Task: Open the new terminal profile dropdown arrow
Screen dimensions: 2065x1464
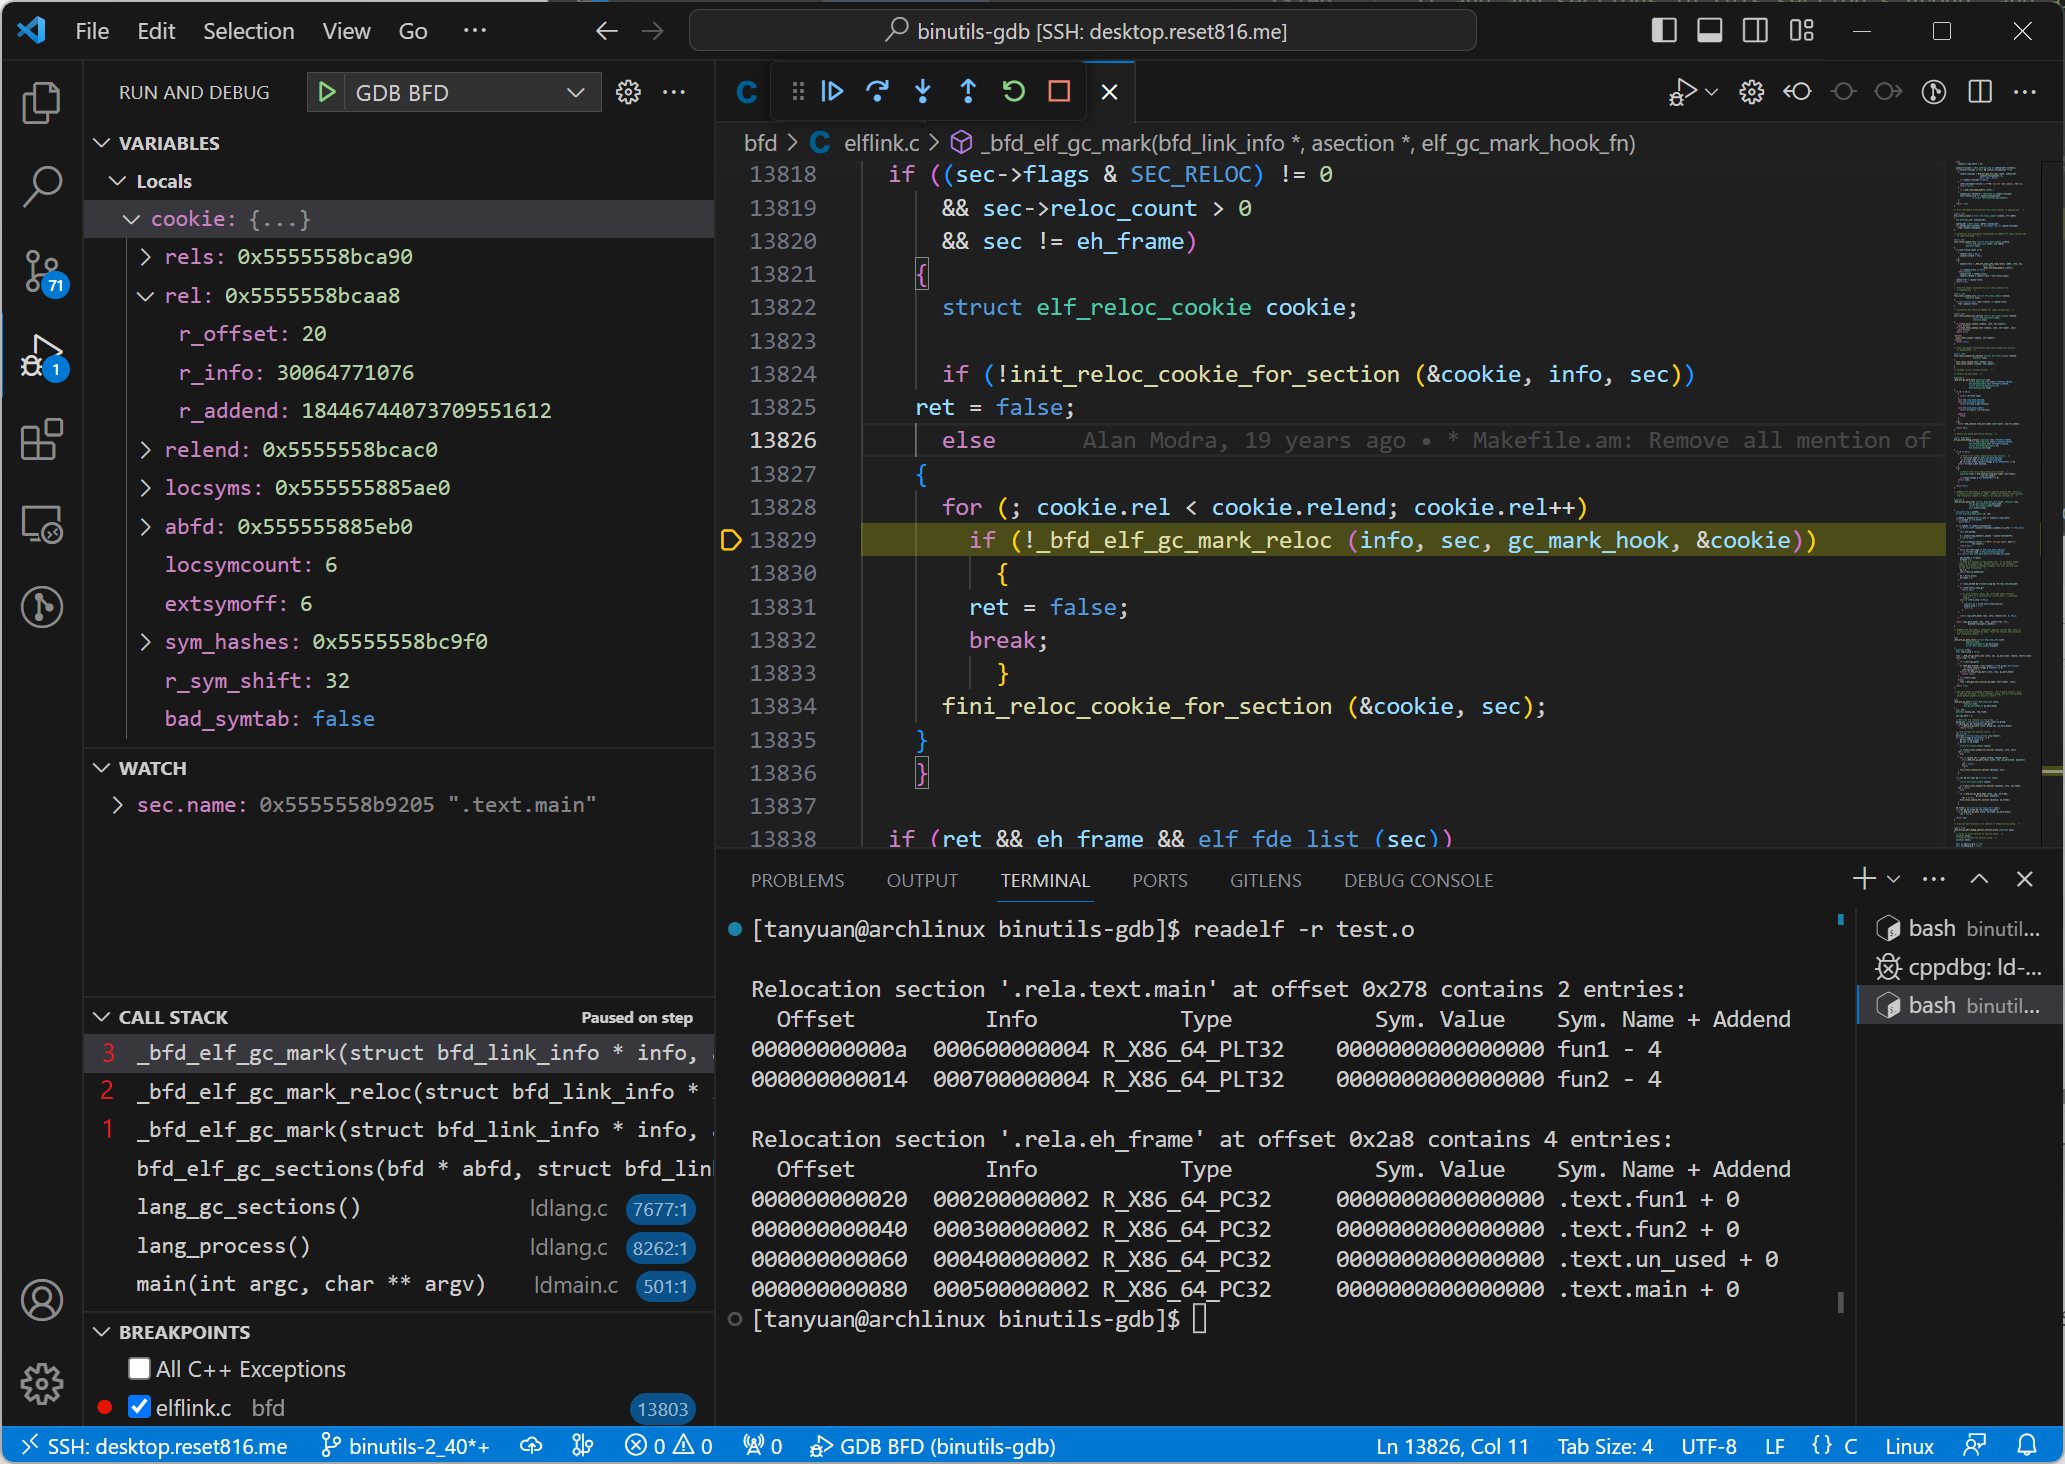Action: [1893, 879]
